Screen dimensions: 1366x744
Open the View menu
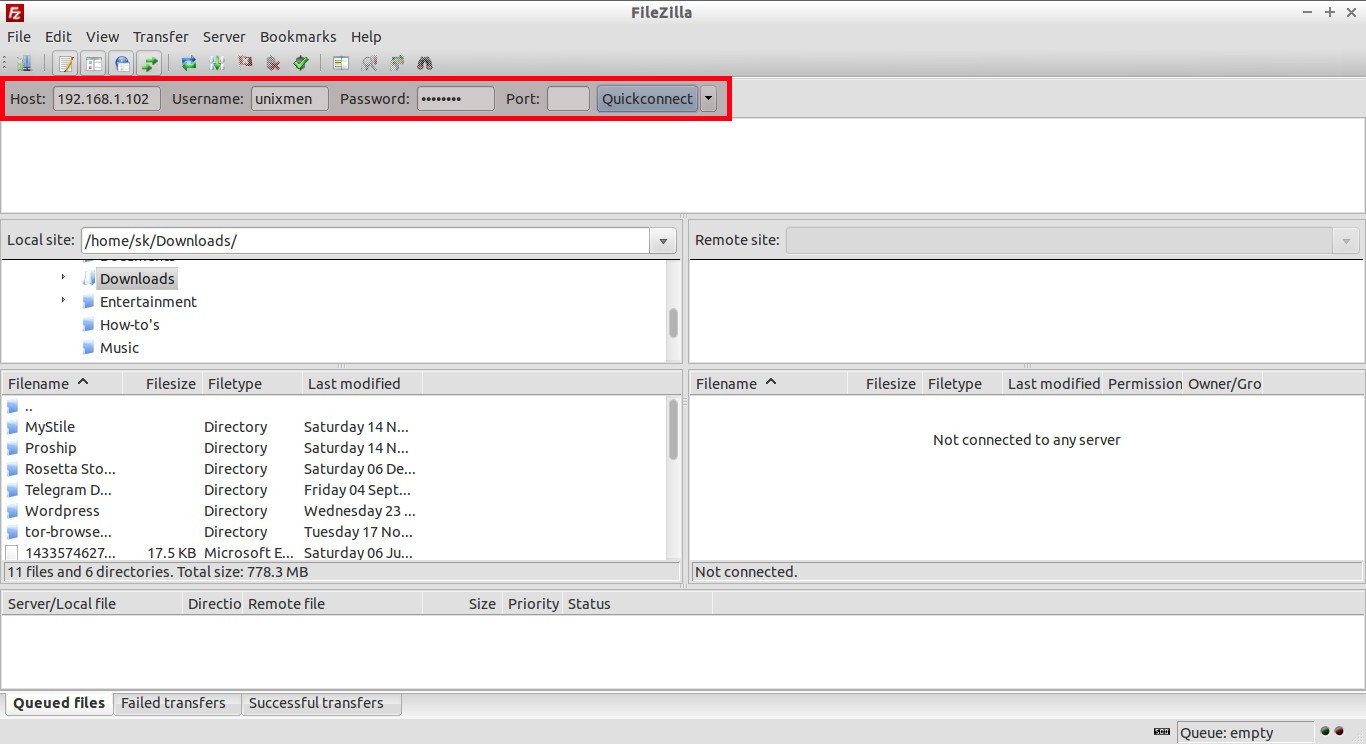pos(102,36)
